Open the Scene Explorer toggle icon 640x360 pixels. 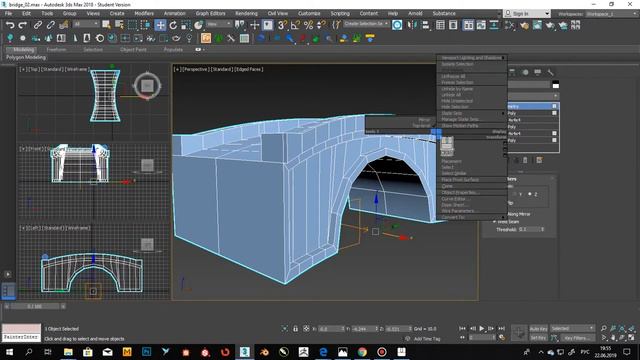pos(440,25)
